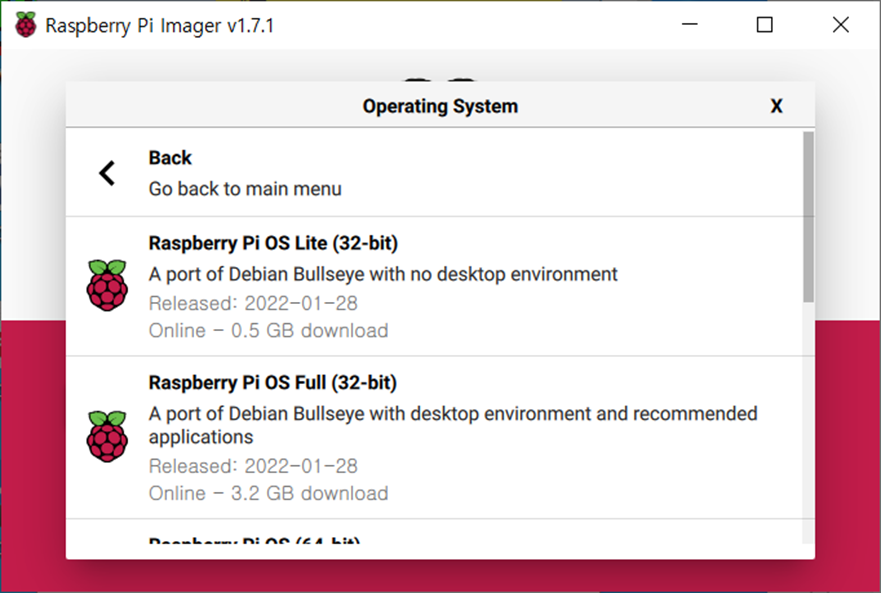Click the back arrow chevron icon
This screenshot has width=881, height=593.
(107, 173)
